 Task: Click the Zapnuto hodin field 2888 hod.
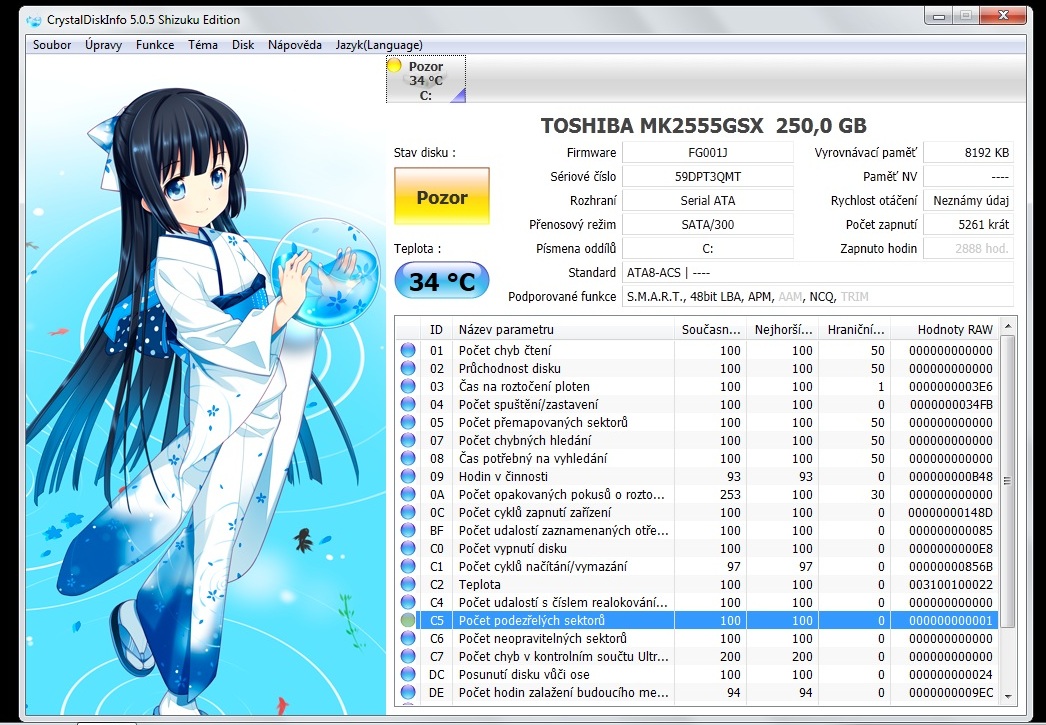969,248
